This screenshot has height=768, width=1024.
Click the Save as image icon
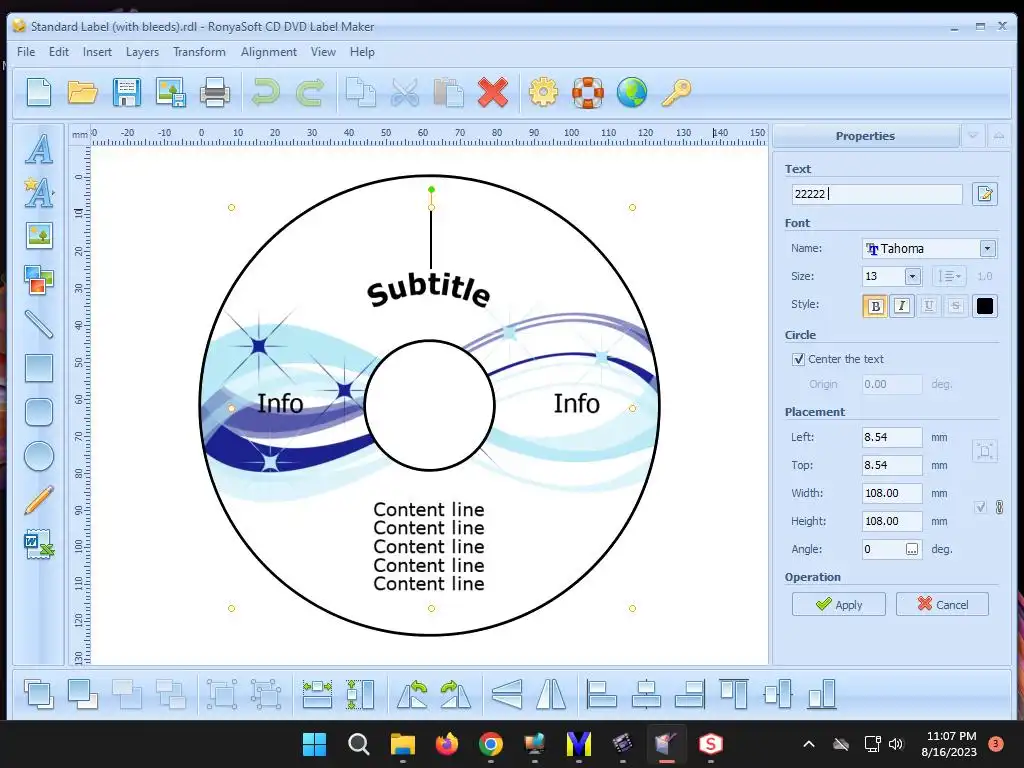[170, 91]
